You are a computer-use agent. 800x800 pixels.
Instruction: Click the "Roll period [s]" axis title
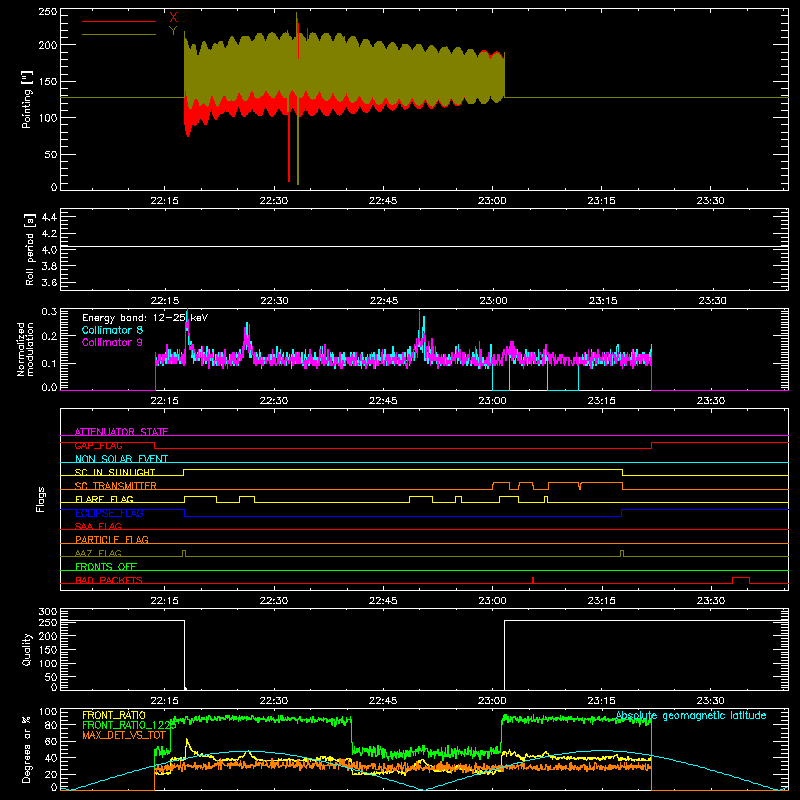(29, 249)
